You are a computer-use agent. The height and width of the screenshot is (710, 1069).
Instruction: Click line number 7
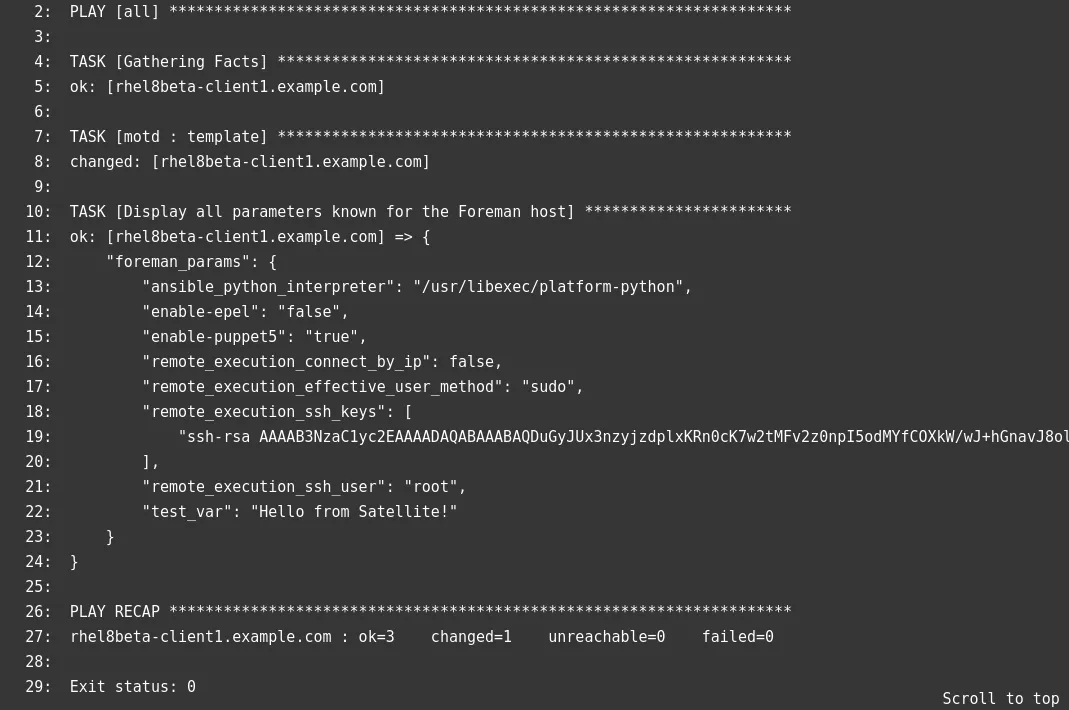point(42,137)
